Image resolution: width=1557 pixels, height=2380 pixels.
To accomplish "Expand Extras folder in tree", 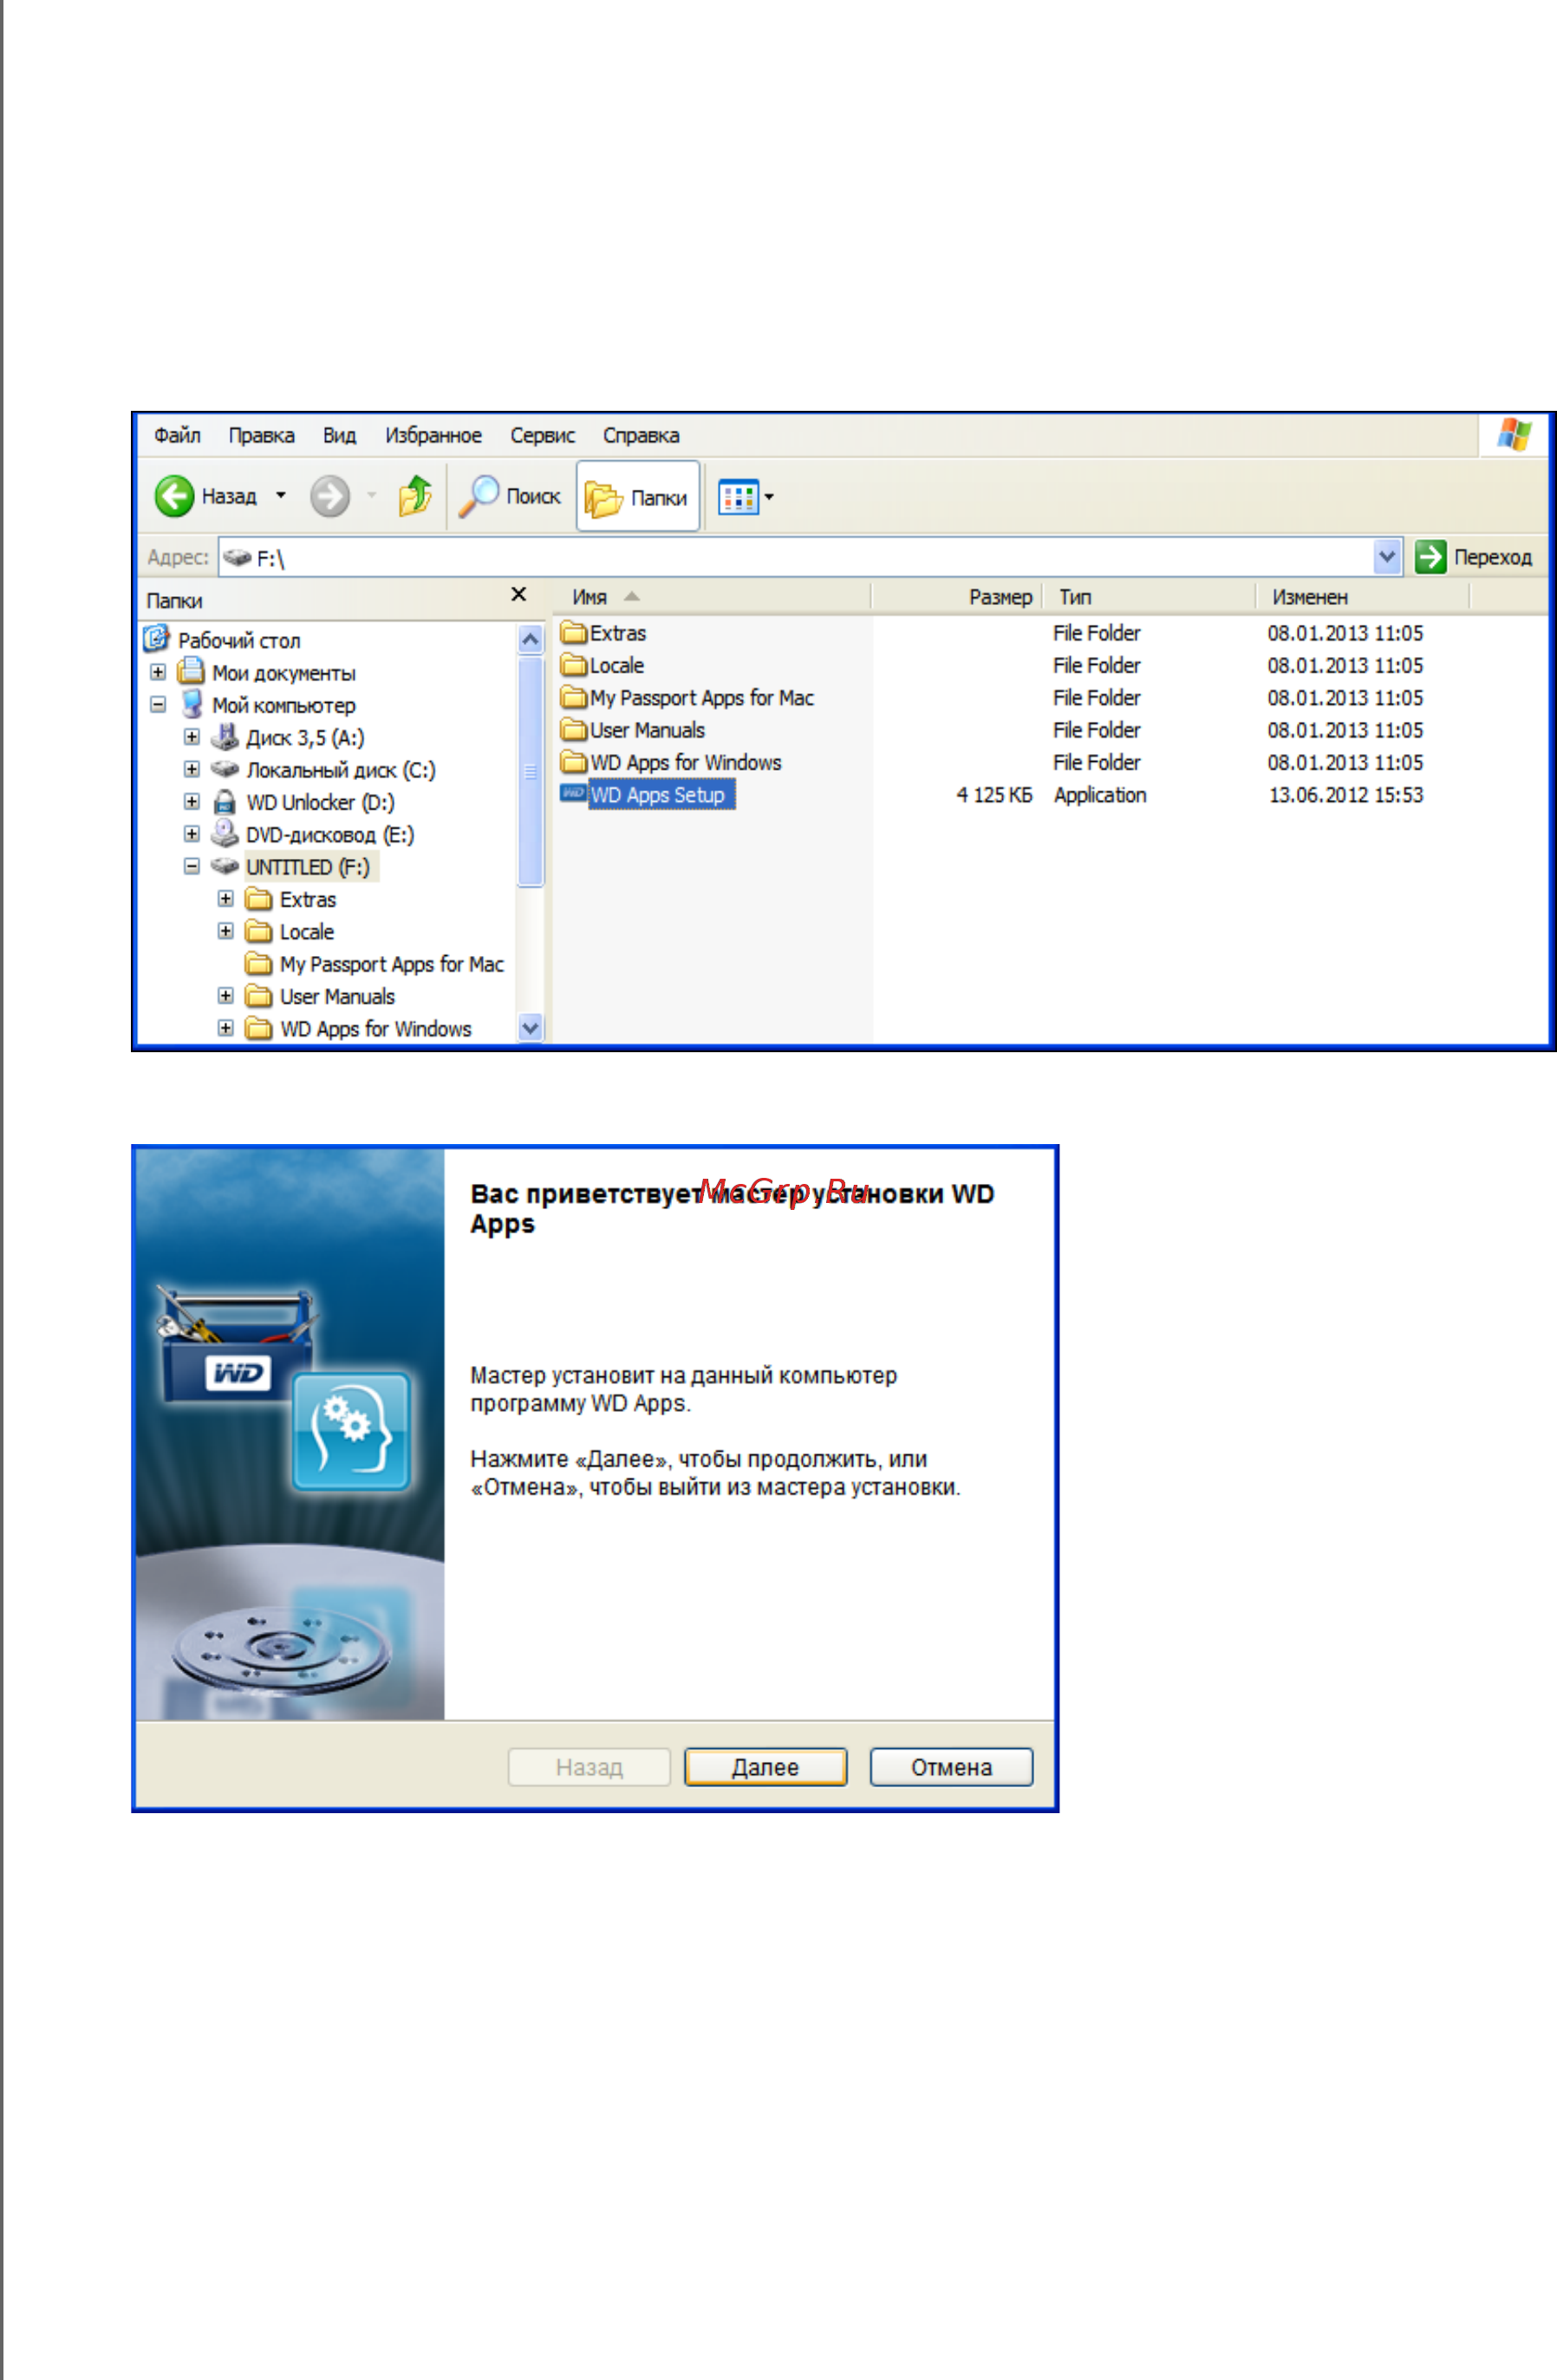I will (x=226, y=899).
